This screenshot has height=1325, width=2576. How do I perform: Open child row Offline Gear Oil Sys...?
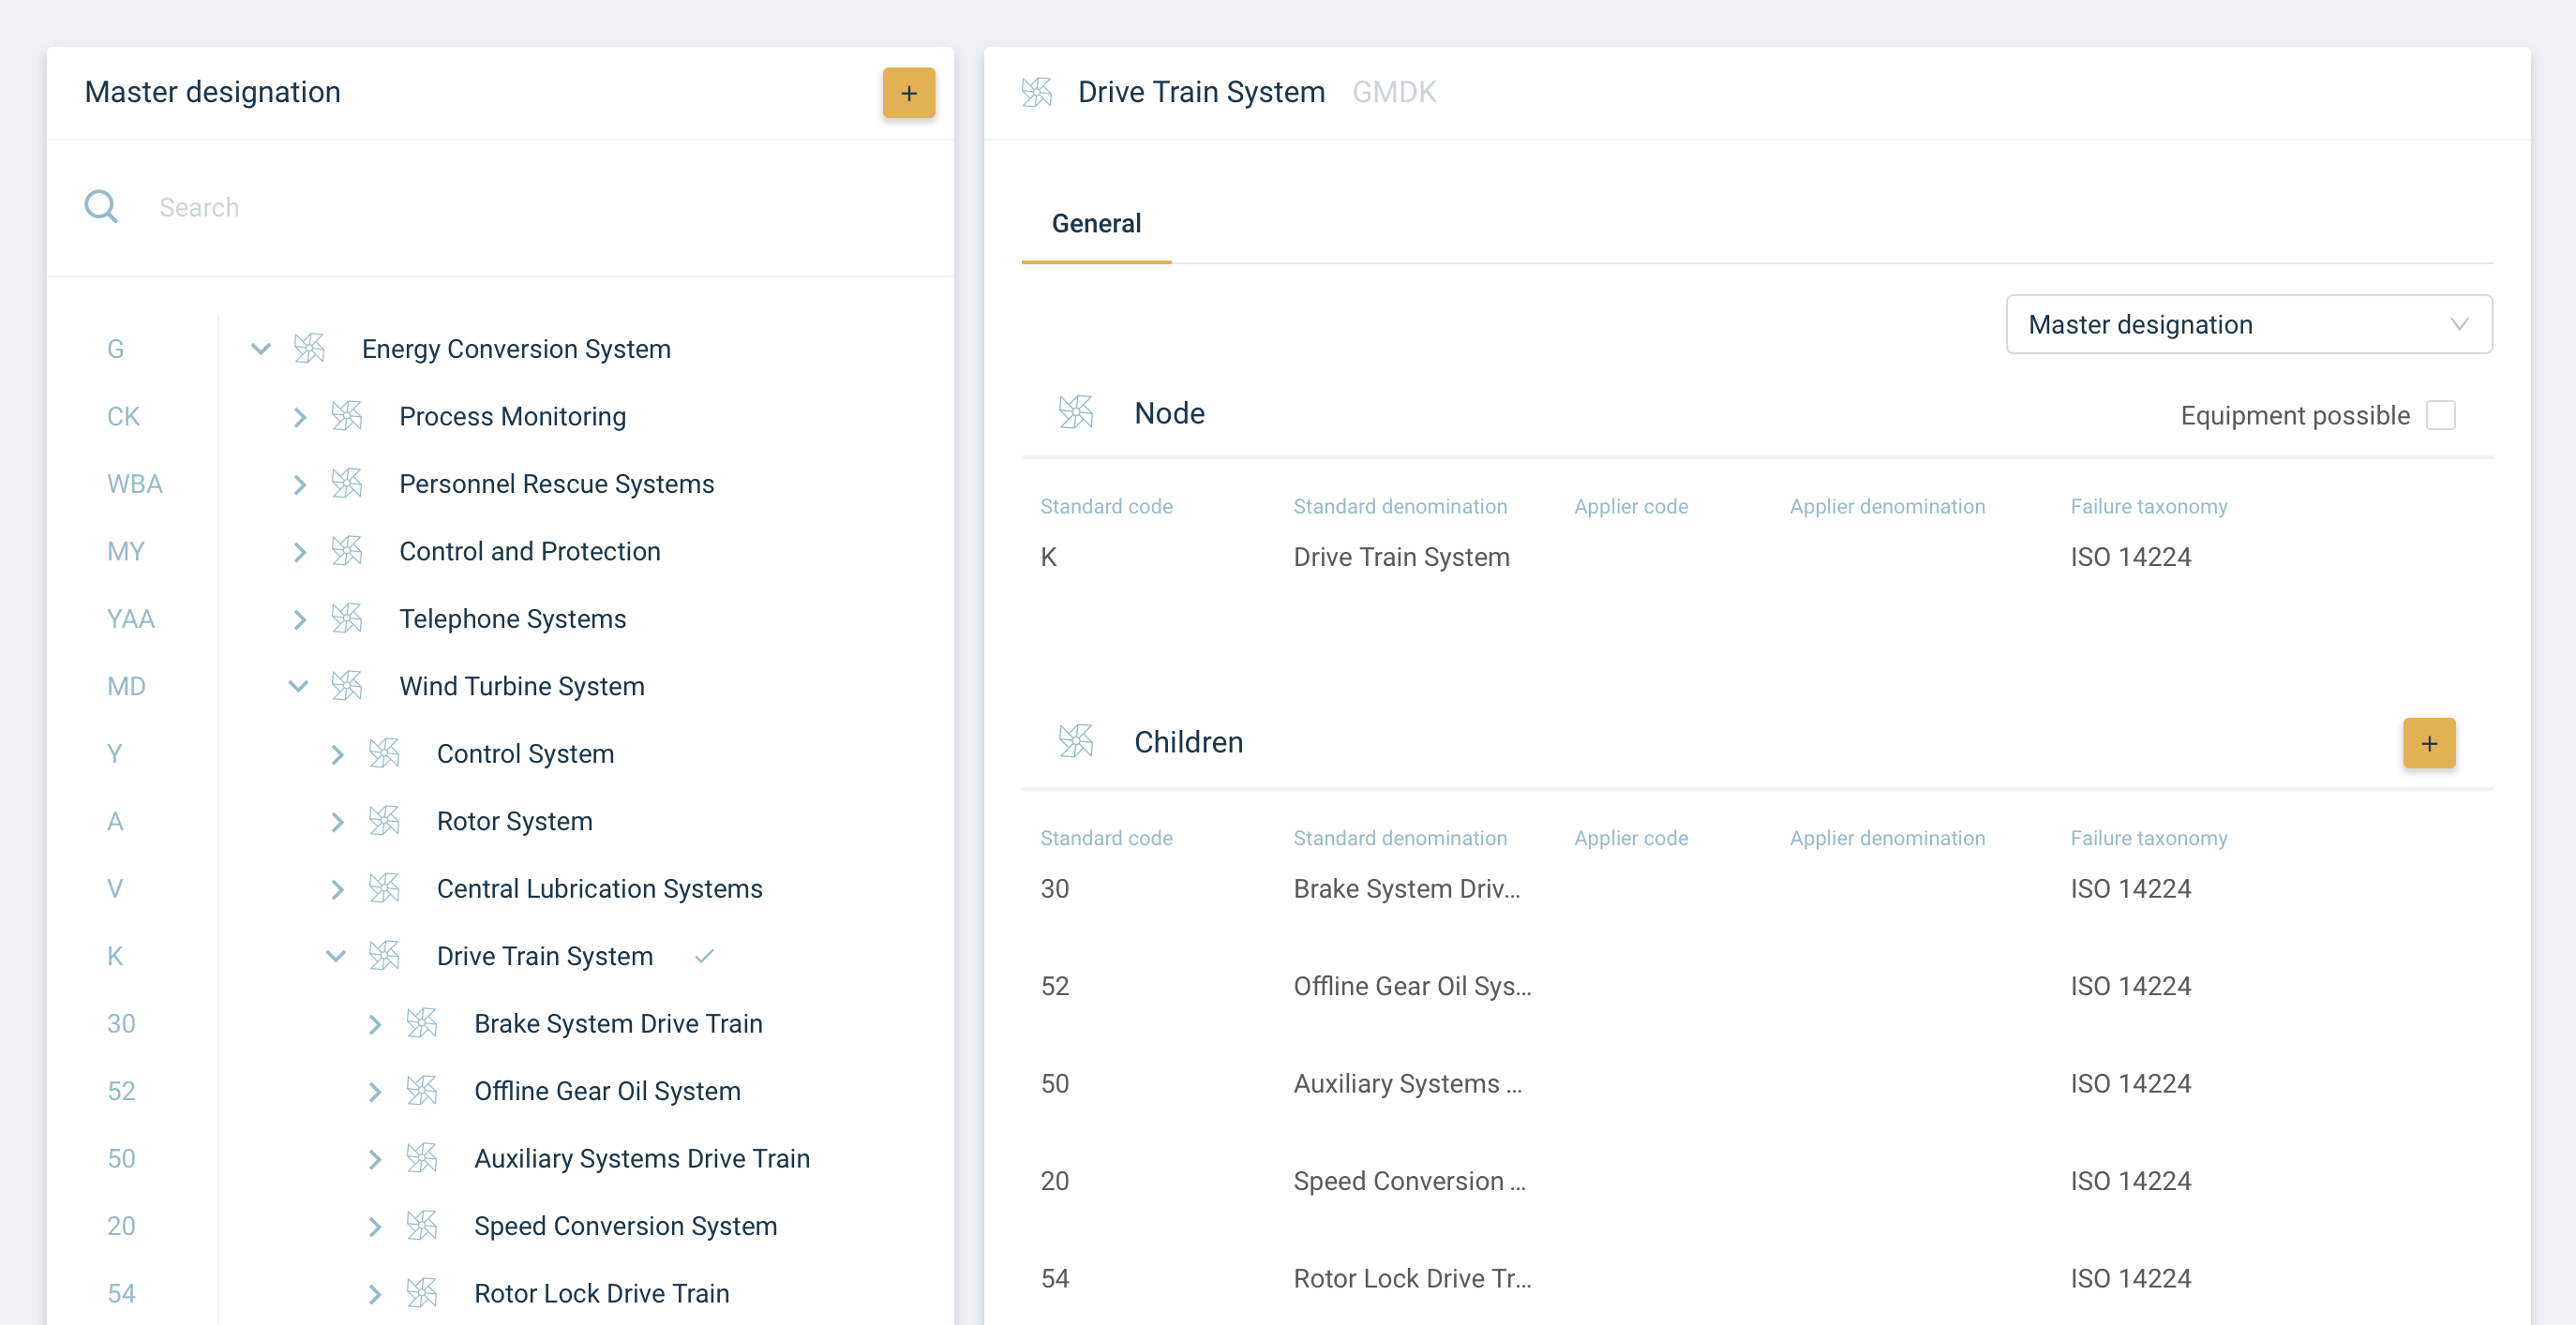tap(1757, 986)
